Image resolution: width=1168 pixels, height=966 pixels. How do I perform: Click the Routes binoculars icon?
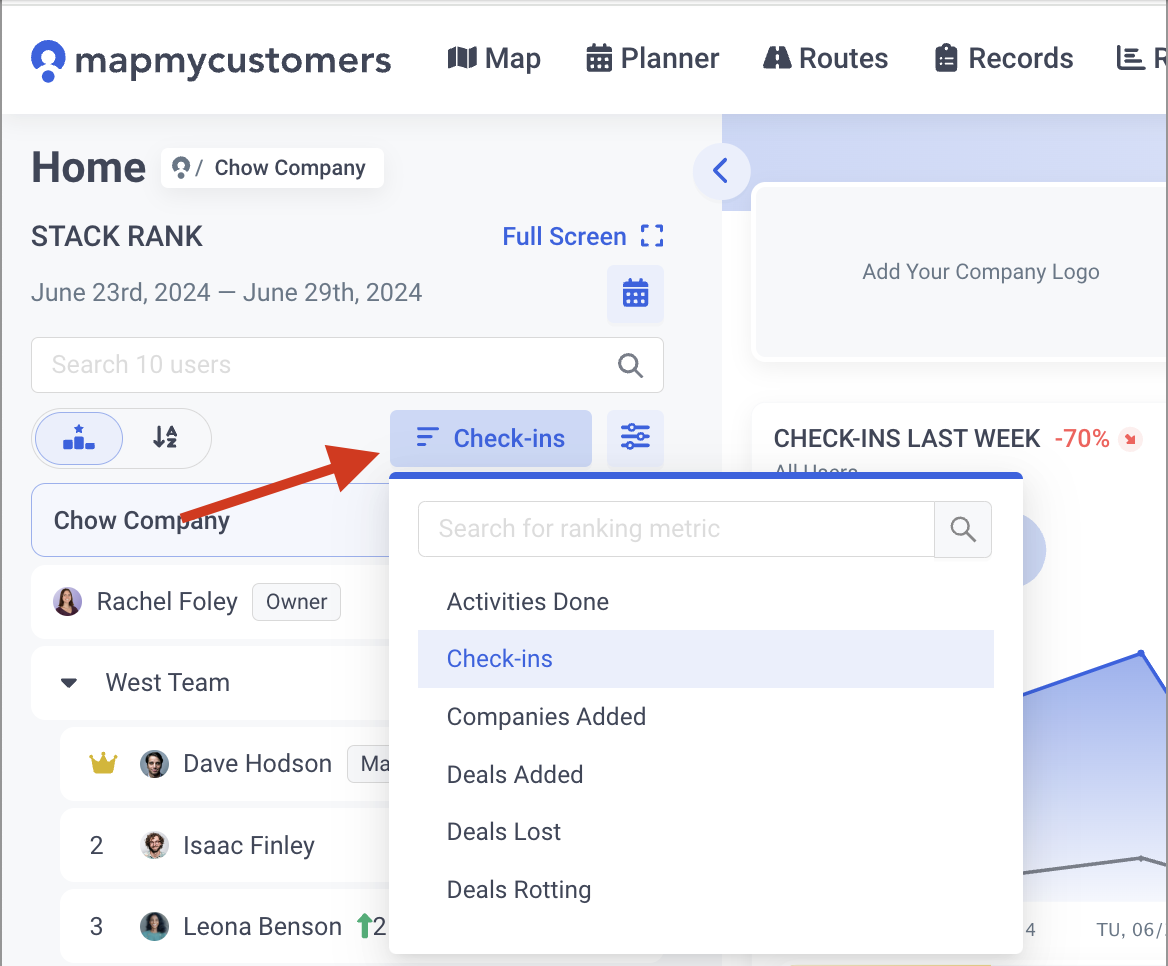777,57
